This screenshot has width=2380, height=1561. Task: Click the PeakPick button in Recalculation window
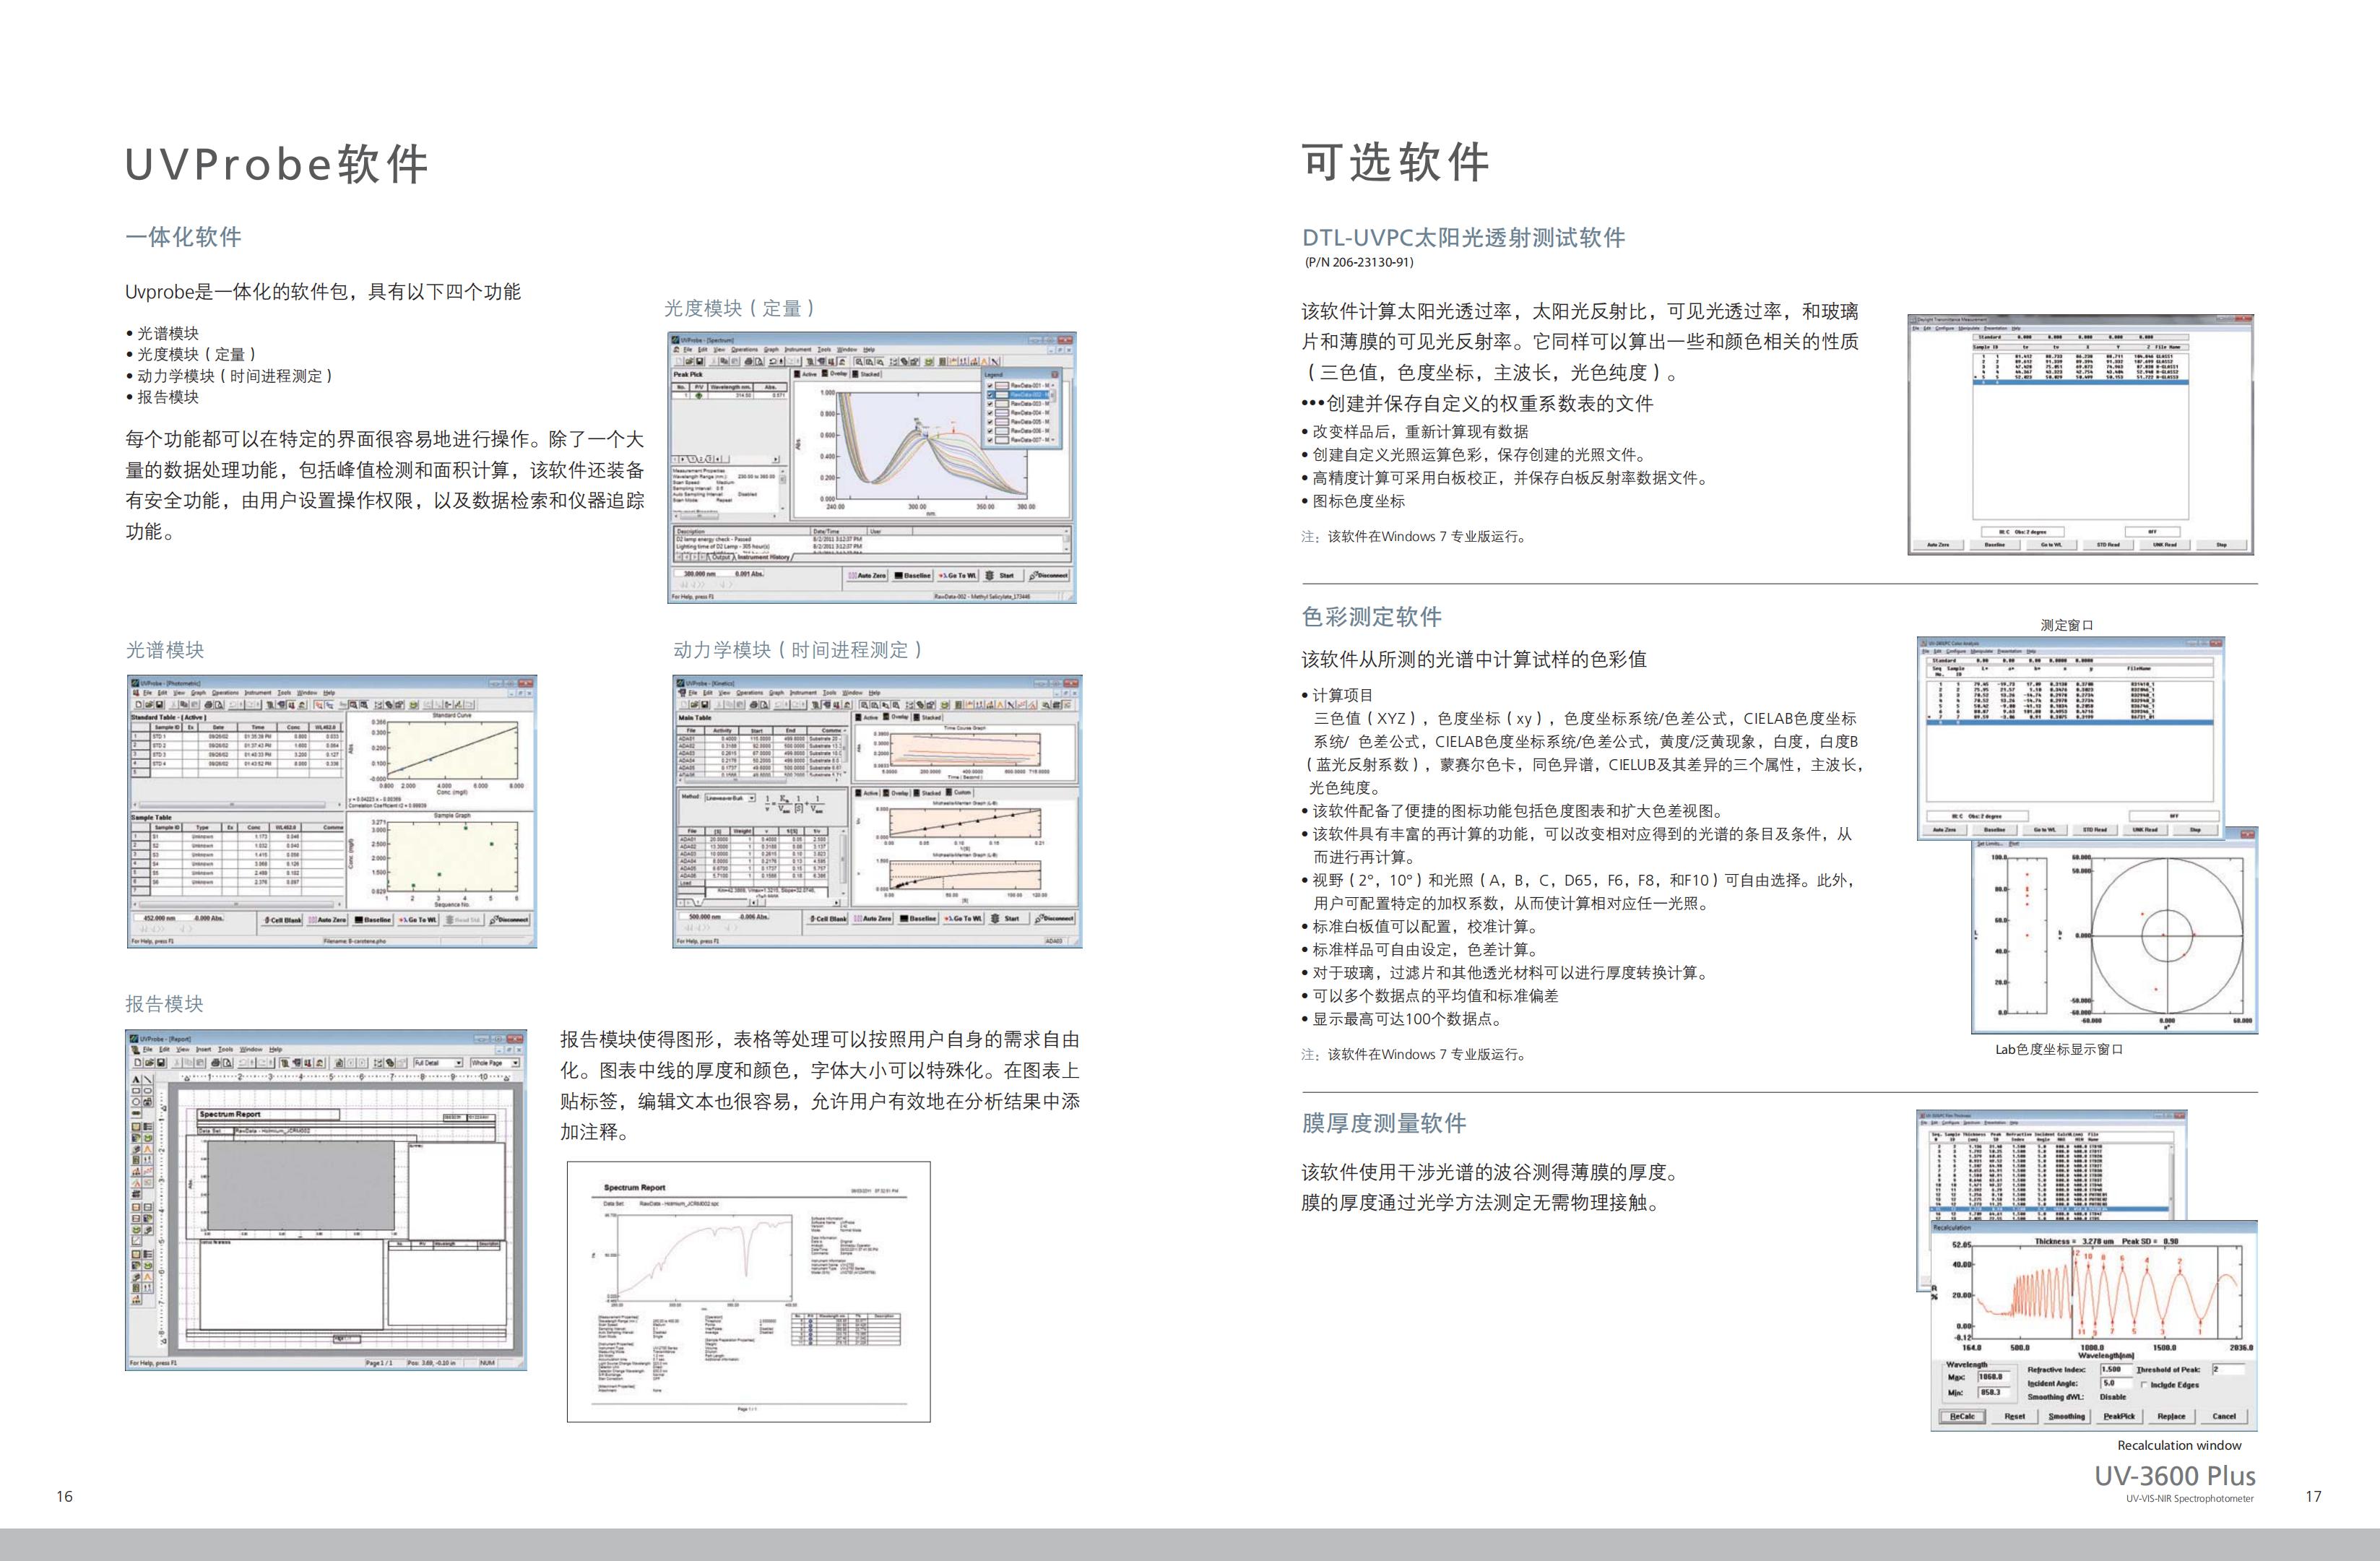[2120, 1416]
